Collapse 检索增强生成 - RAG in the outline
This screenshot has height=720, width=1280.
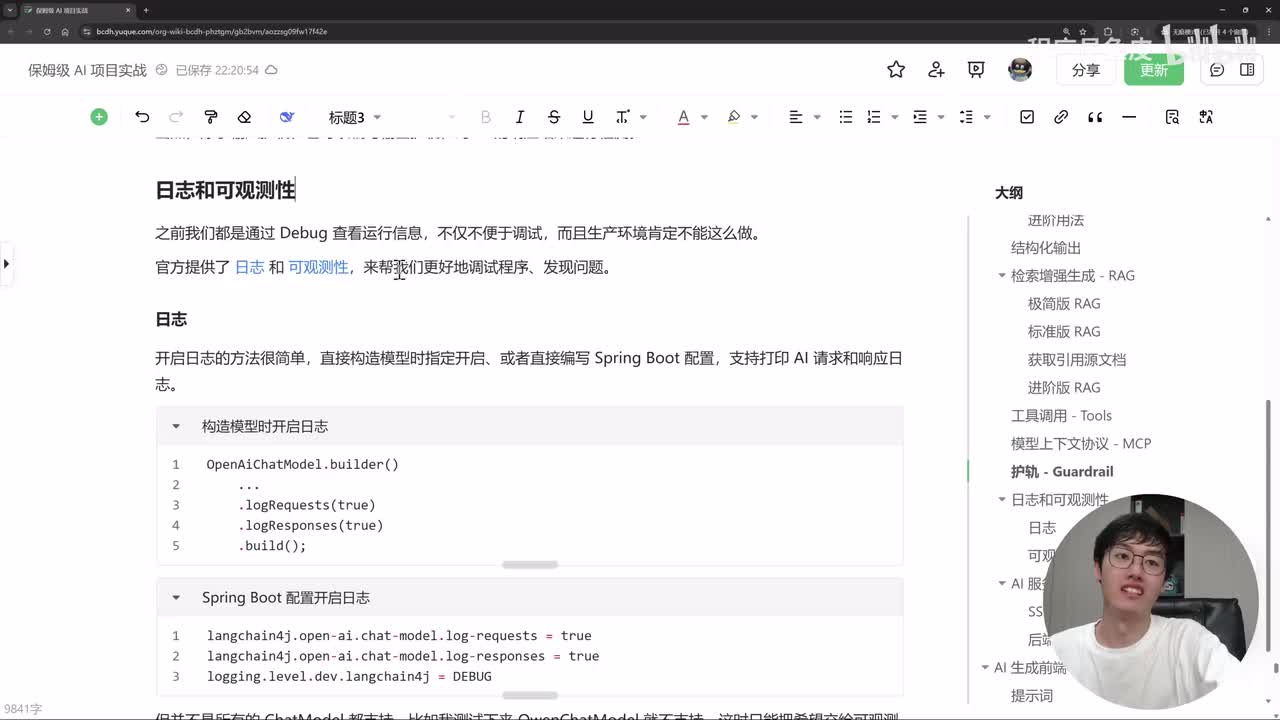pyautogui.click(x=1002, y=275)
